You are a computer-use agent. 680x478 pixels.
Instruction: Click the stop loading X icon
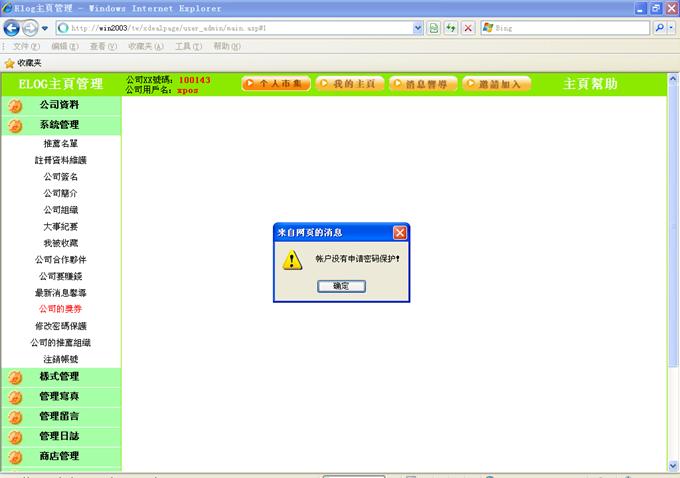tap(468, 28)
